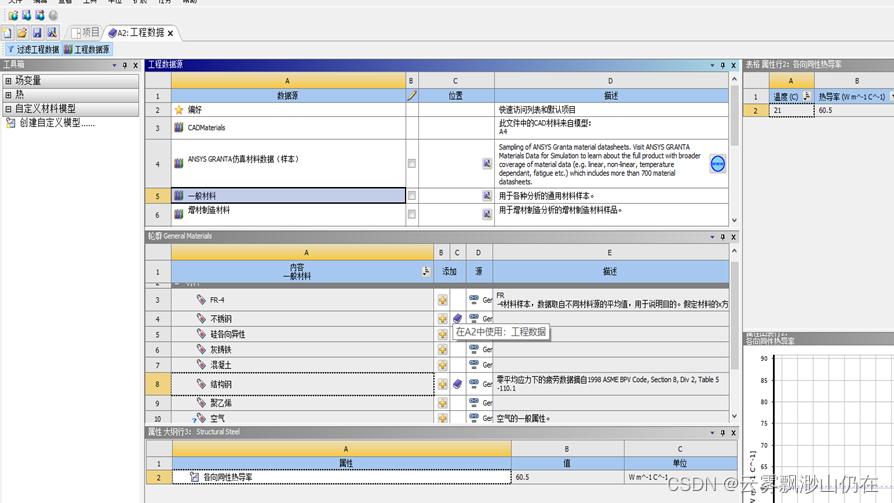Toggle the 工程数据源 toolbar button
Viewport: 894px width, 503px height.
[x=87, y=50]
